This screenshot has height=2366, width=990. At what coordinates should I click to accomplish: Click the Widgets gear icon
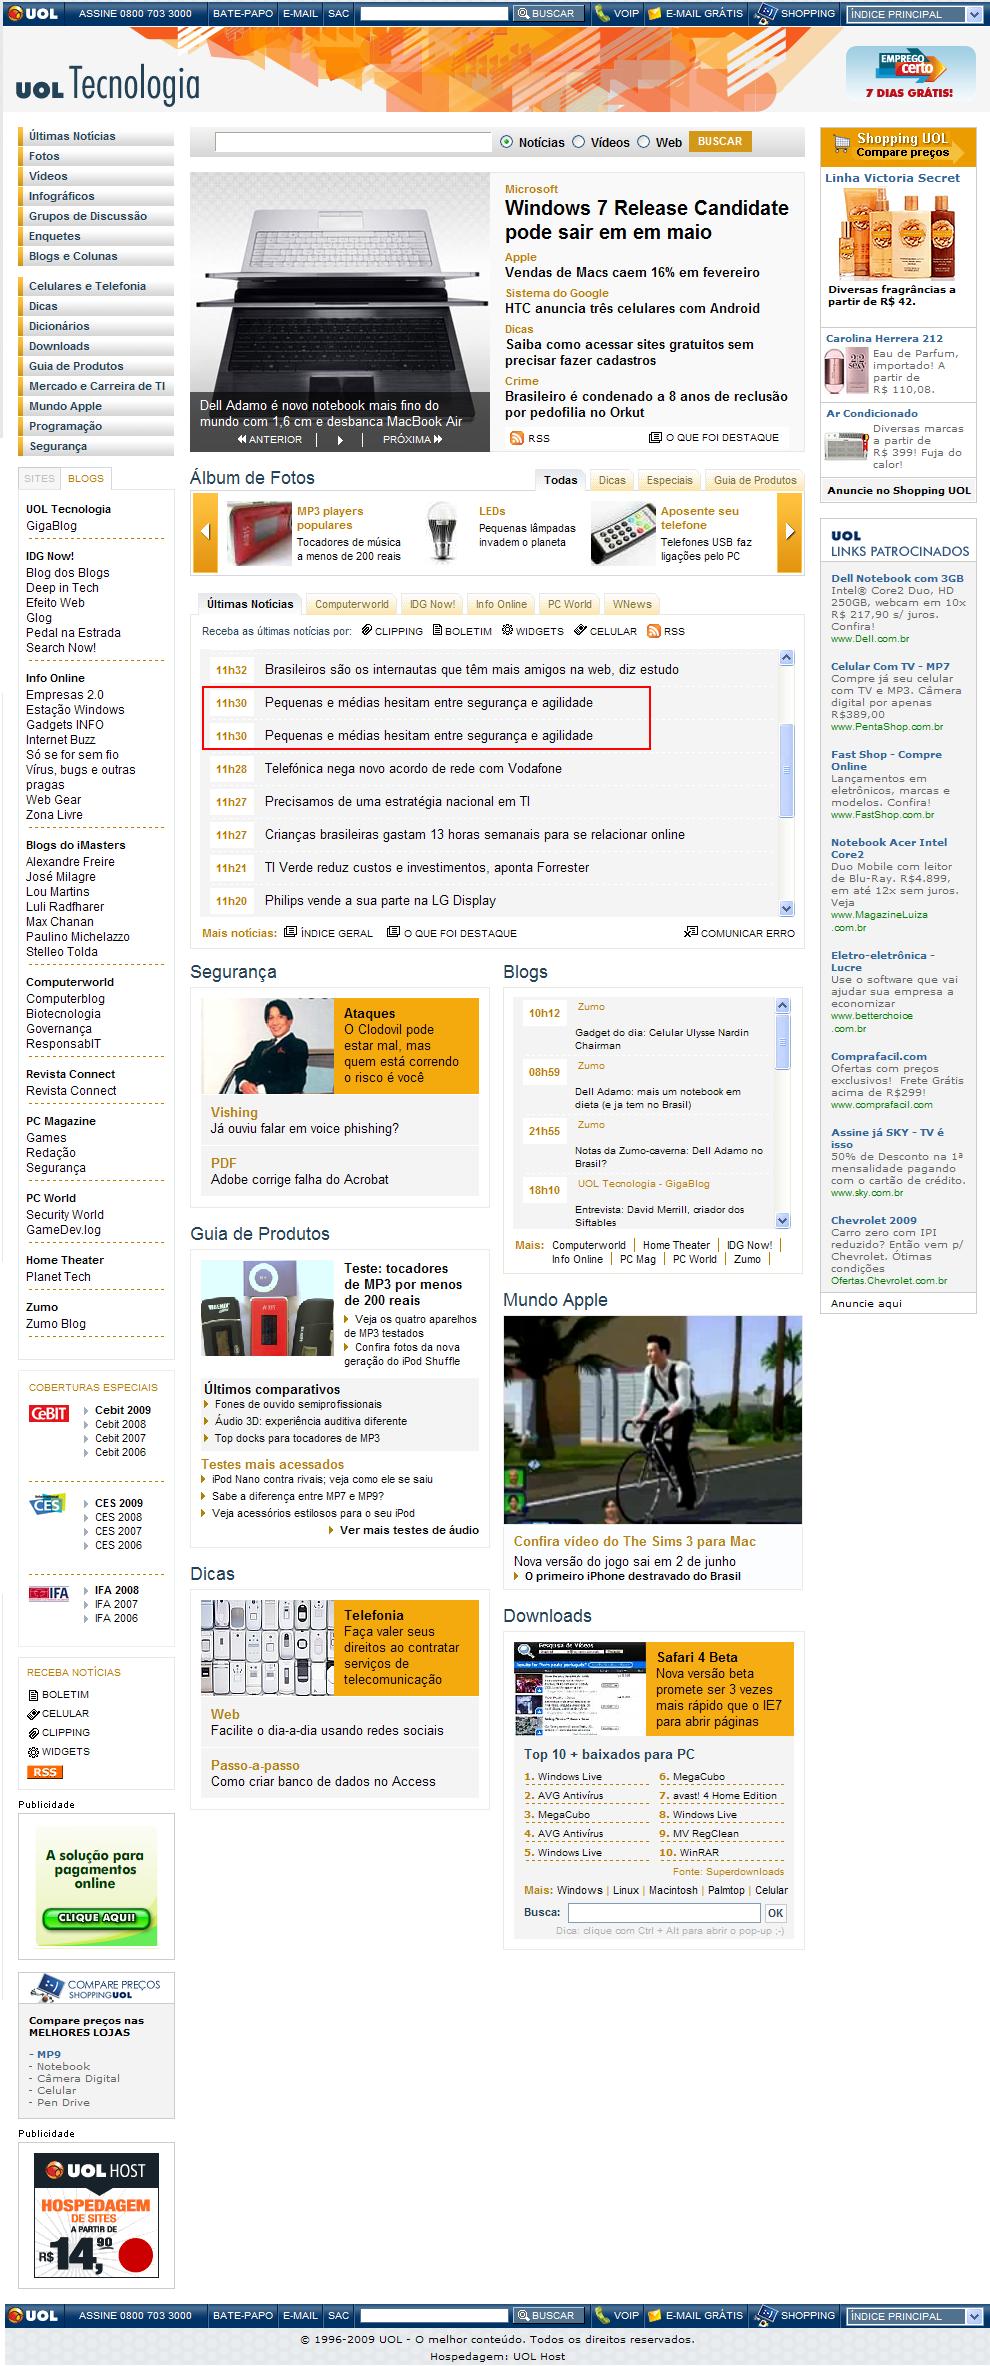point(507,631)
